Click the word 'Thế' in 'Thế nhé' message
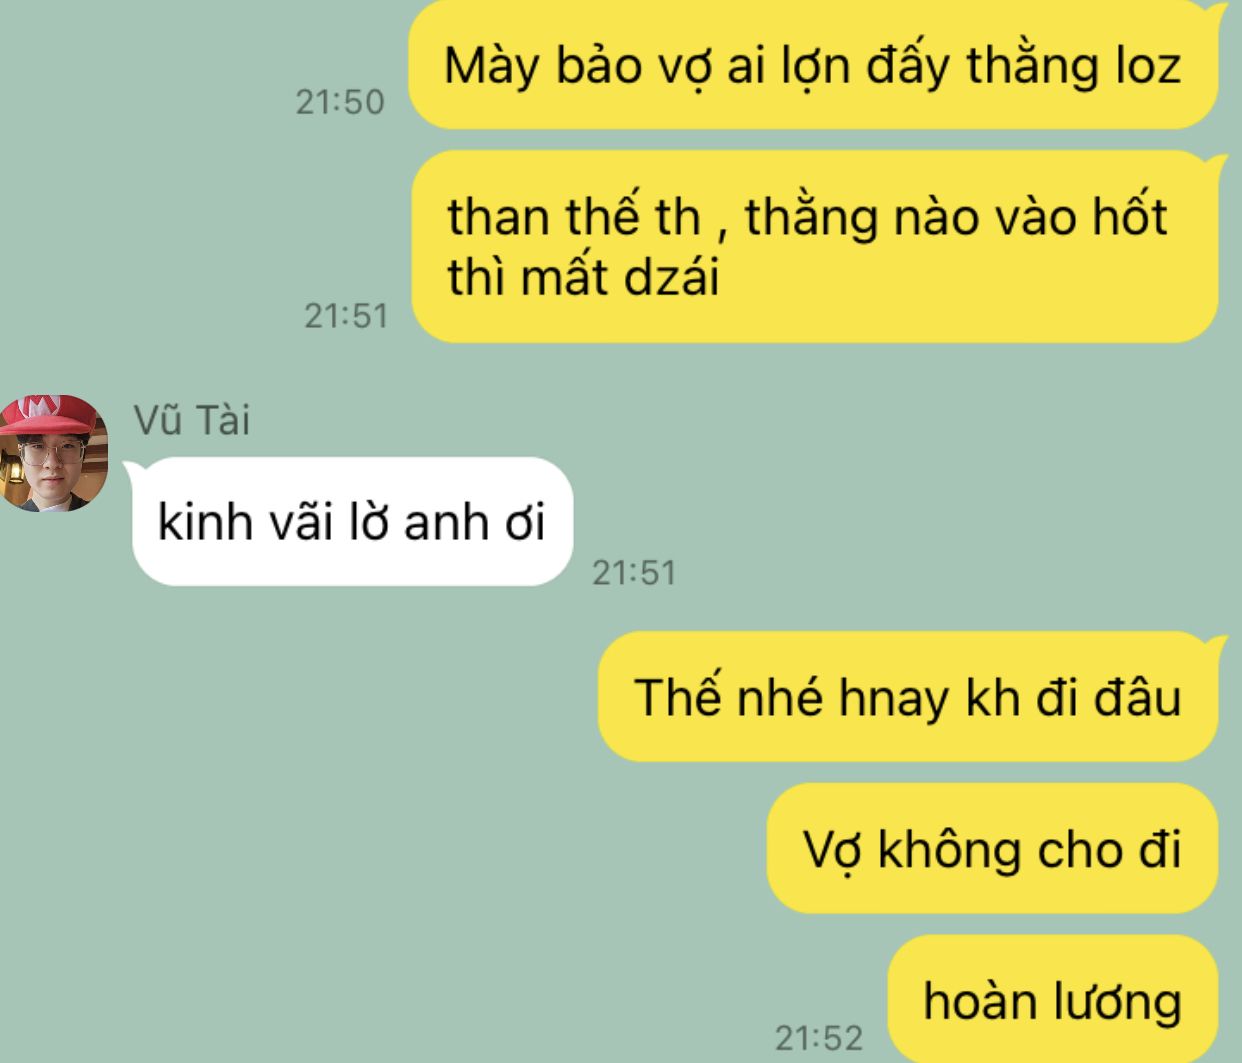This screenshot has width=1242, height=1063. click(678, 696)
